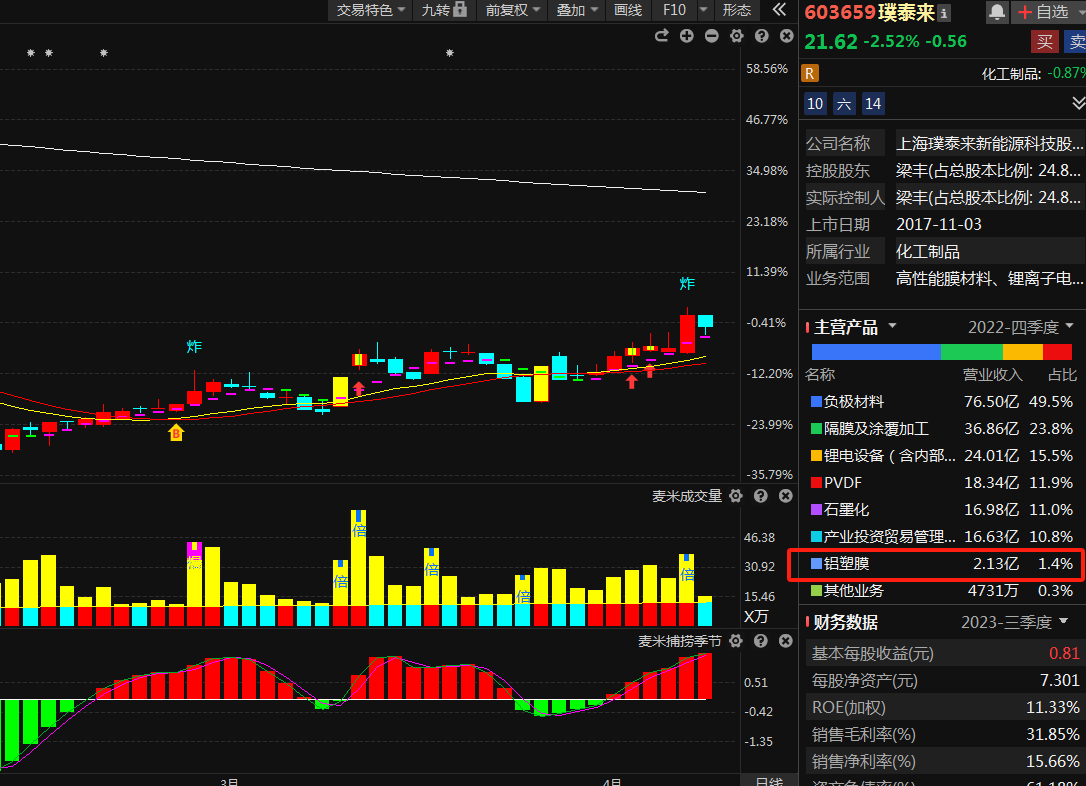This screenshot has width=1086, height=786.
Task: Click the 占比 column header
Action: 1062,375
